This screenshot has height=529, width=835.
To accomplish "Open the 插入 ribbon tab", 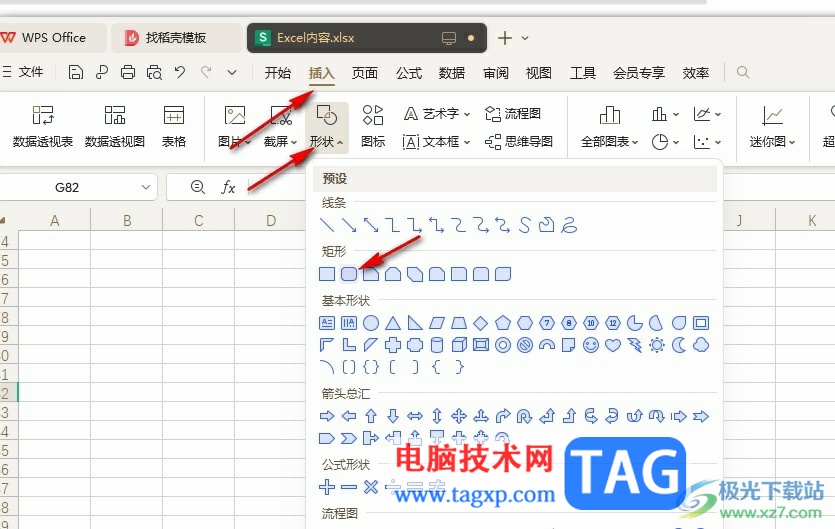I will click(x=322, y=72).
